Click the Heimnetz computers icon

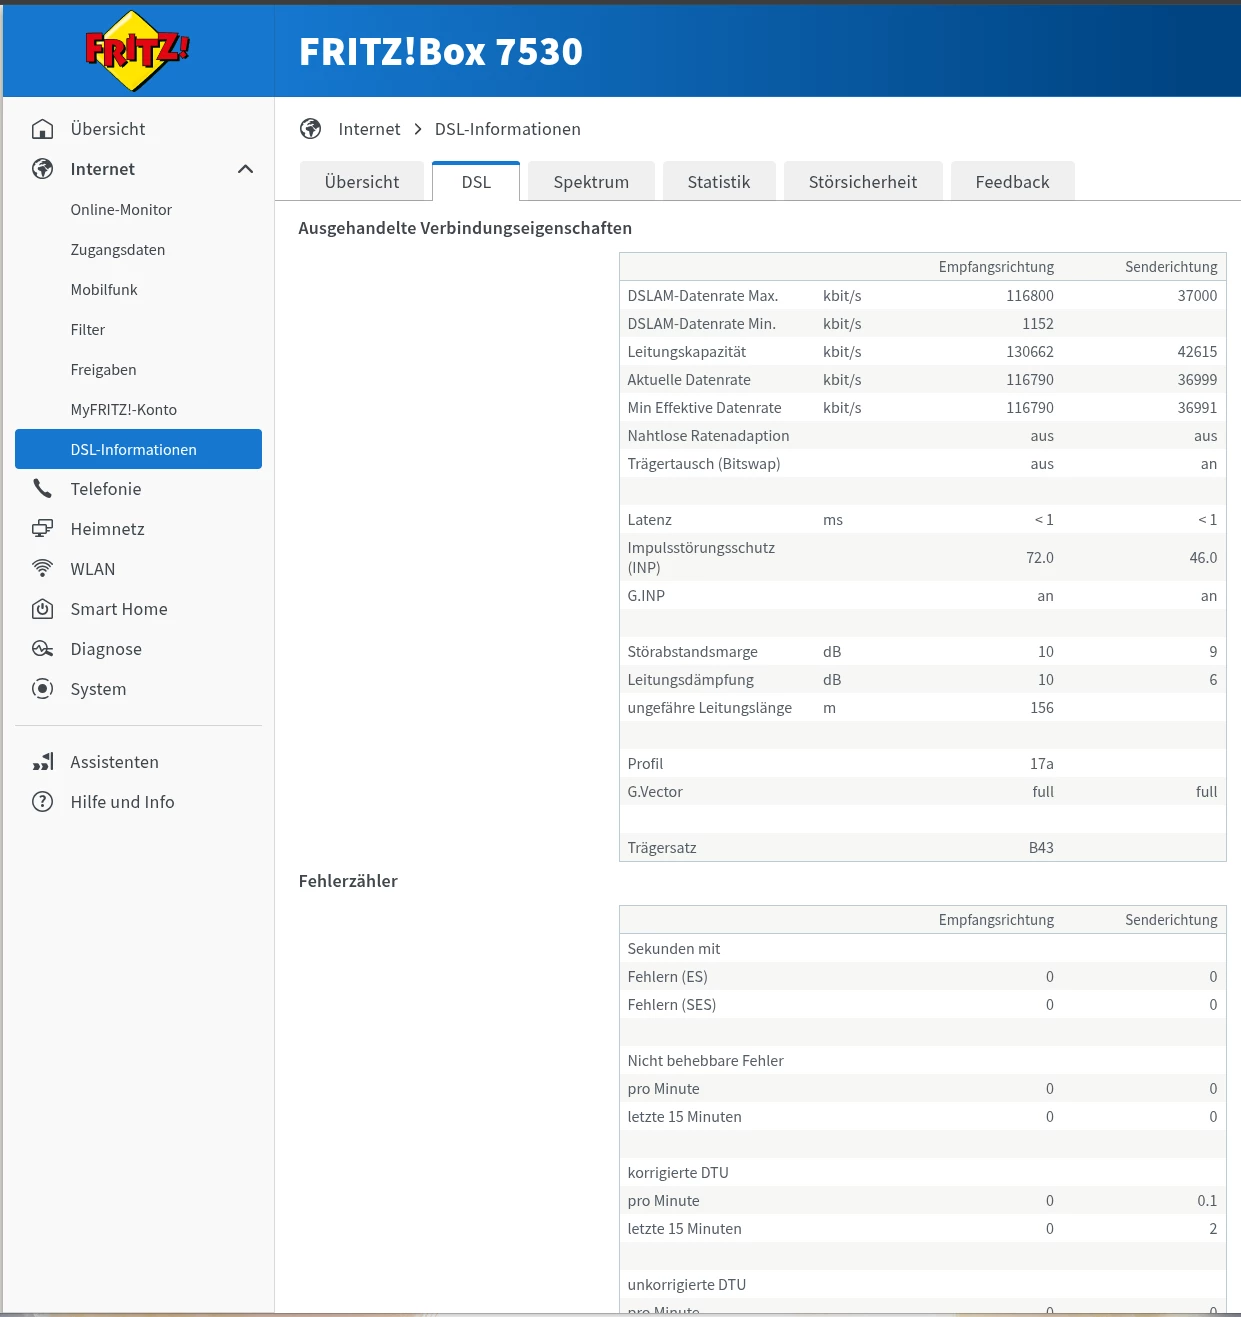[42, 529]
